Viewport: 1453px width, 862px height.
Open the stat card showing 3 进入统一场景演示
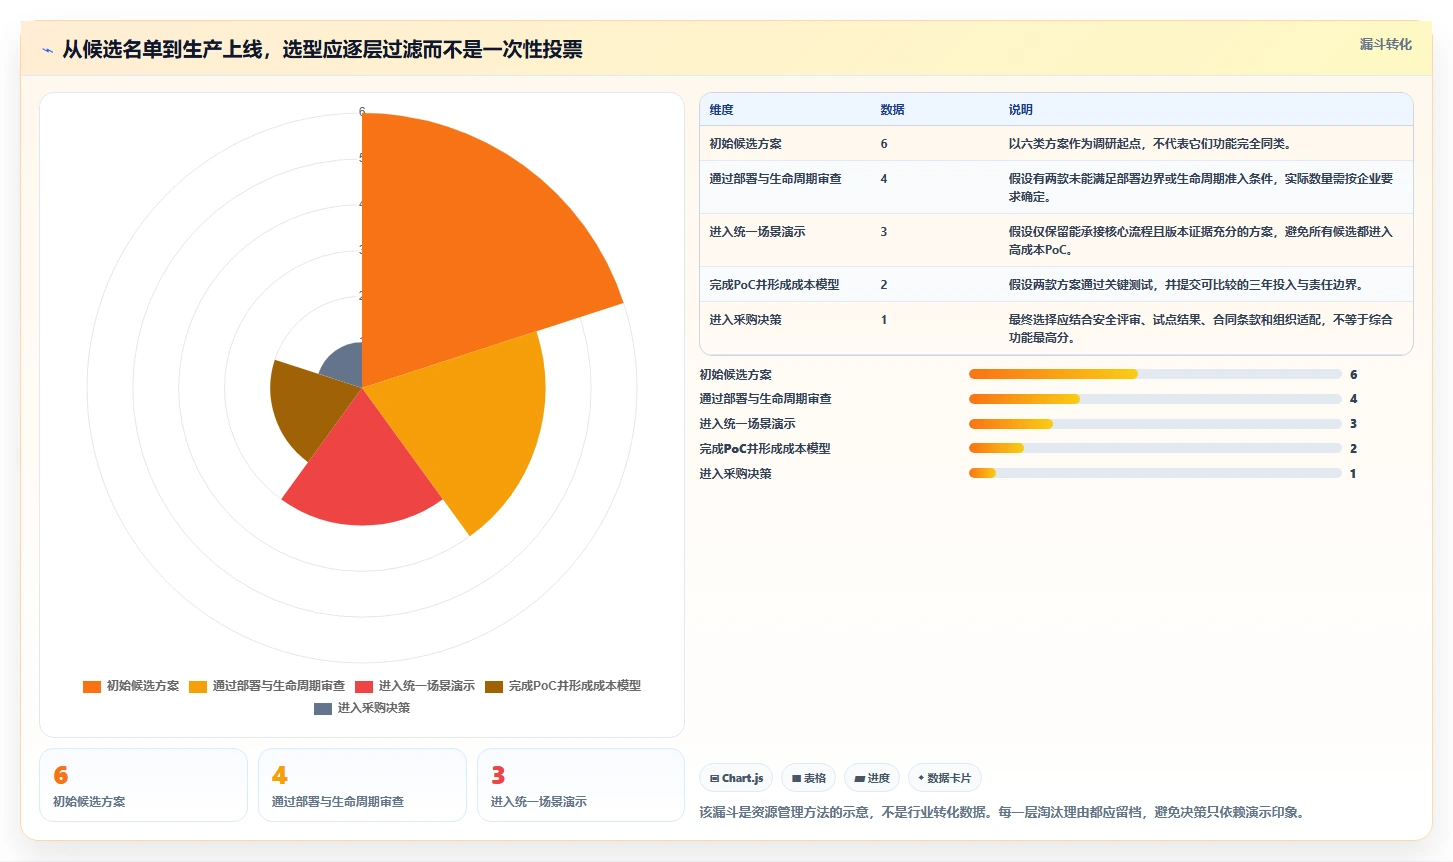click(x=581, y=785)
